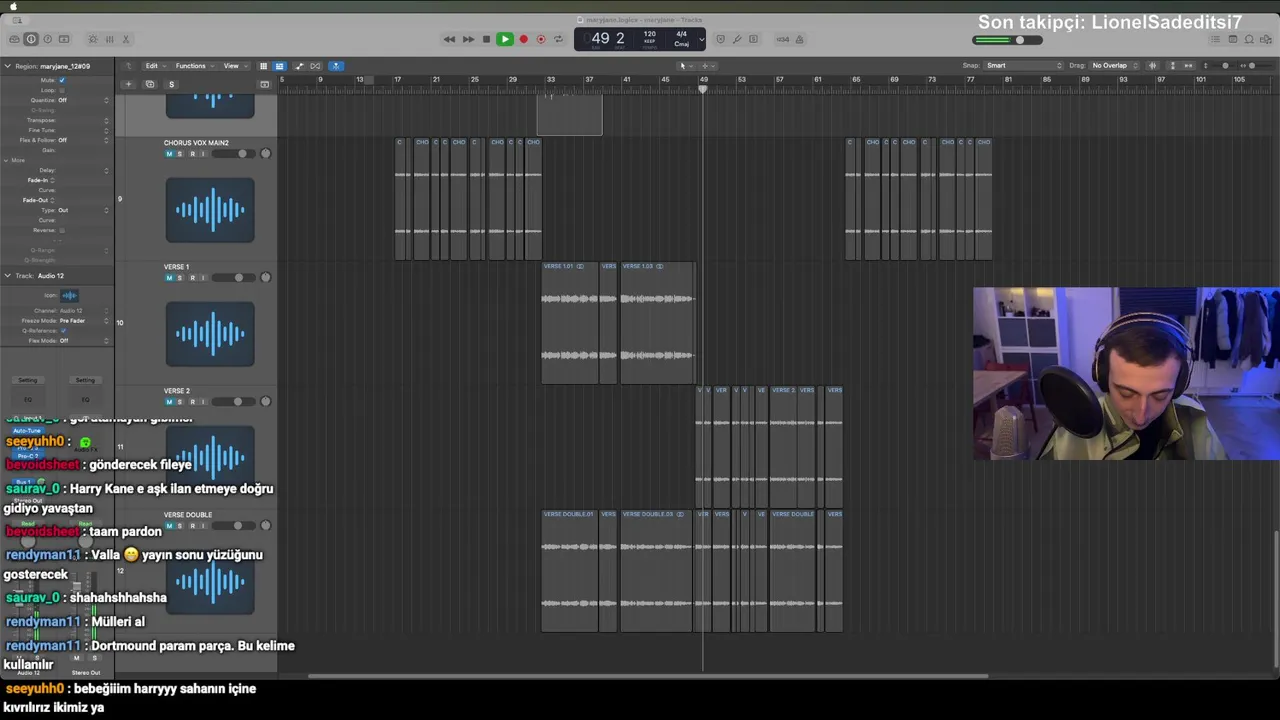
Task: Open the Functions menu
Action: pyautogui.click(x=193, y=66)
